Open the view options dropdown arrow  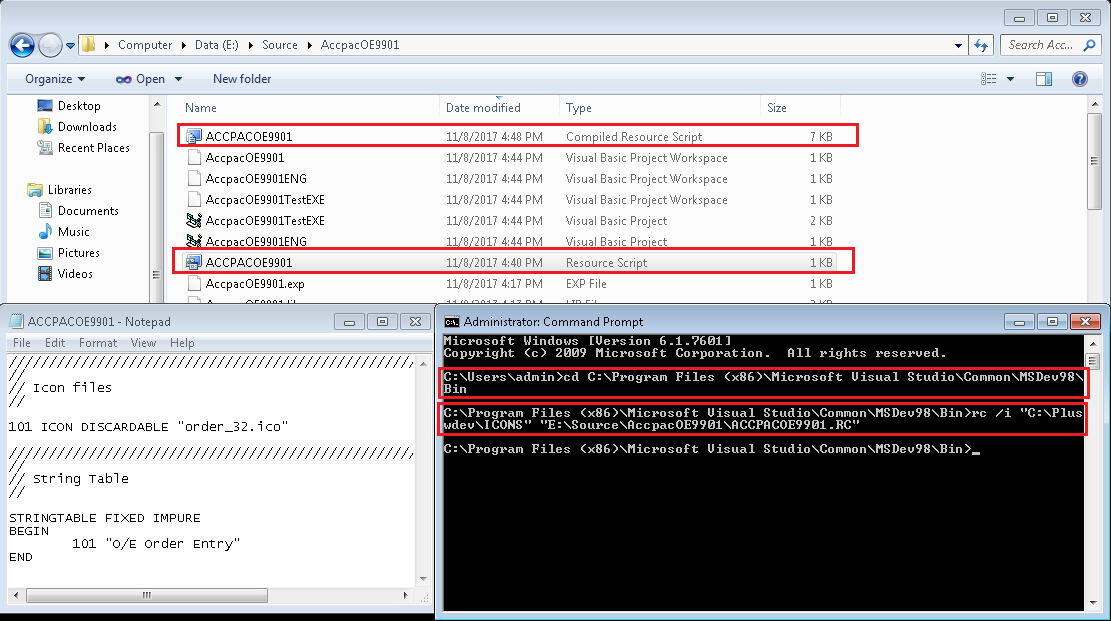tap(1010, 79)
